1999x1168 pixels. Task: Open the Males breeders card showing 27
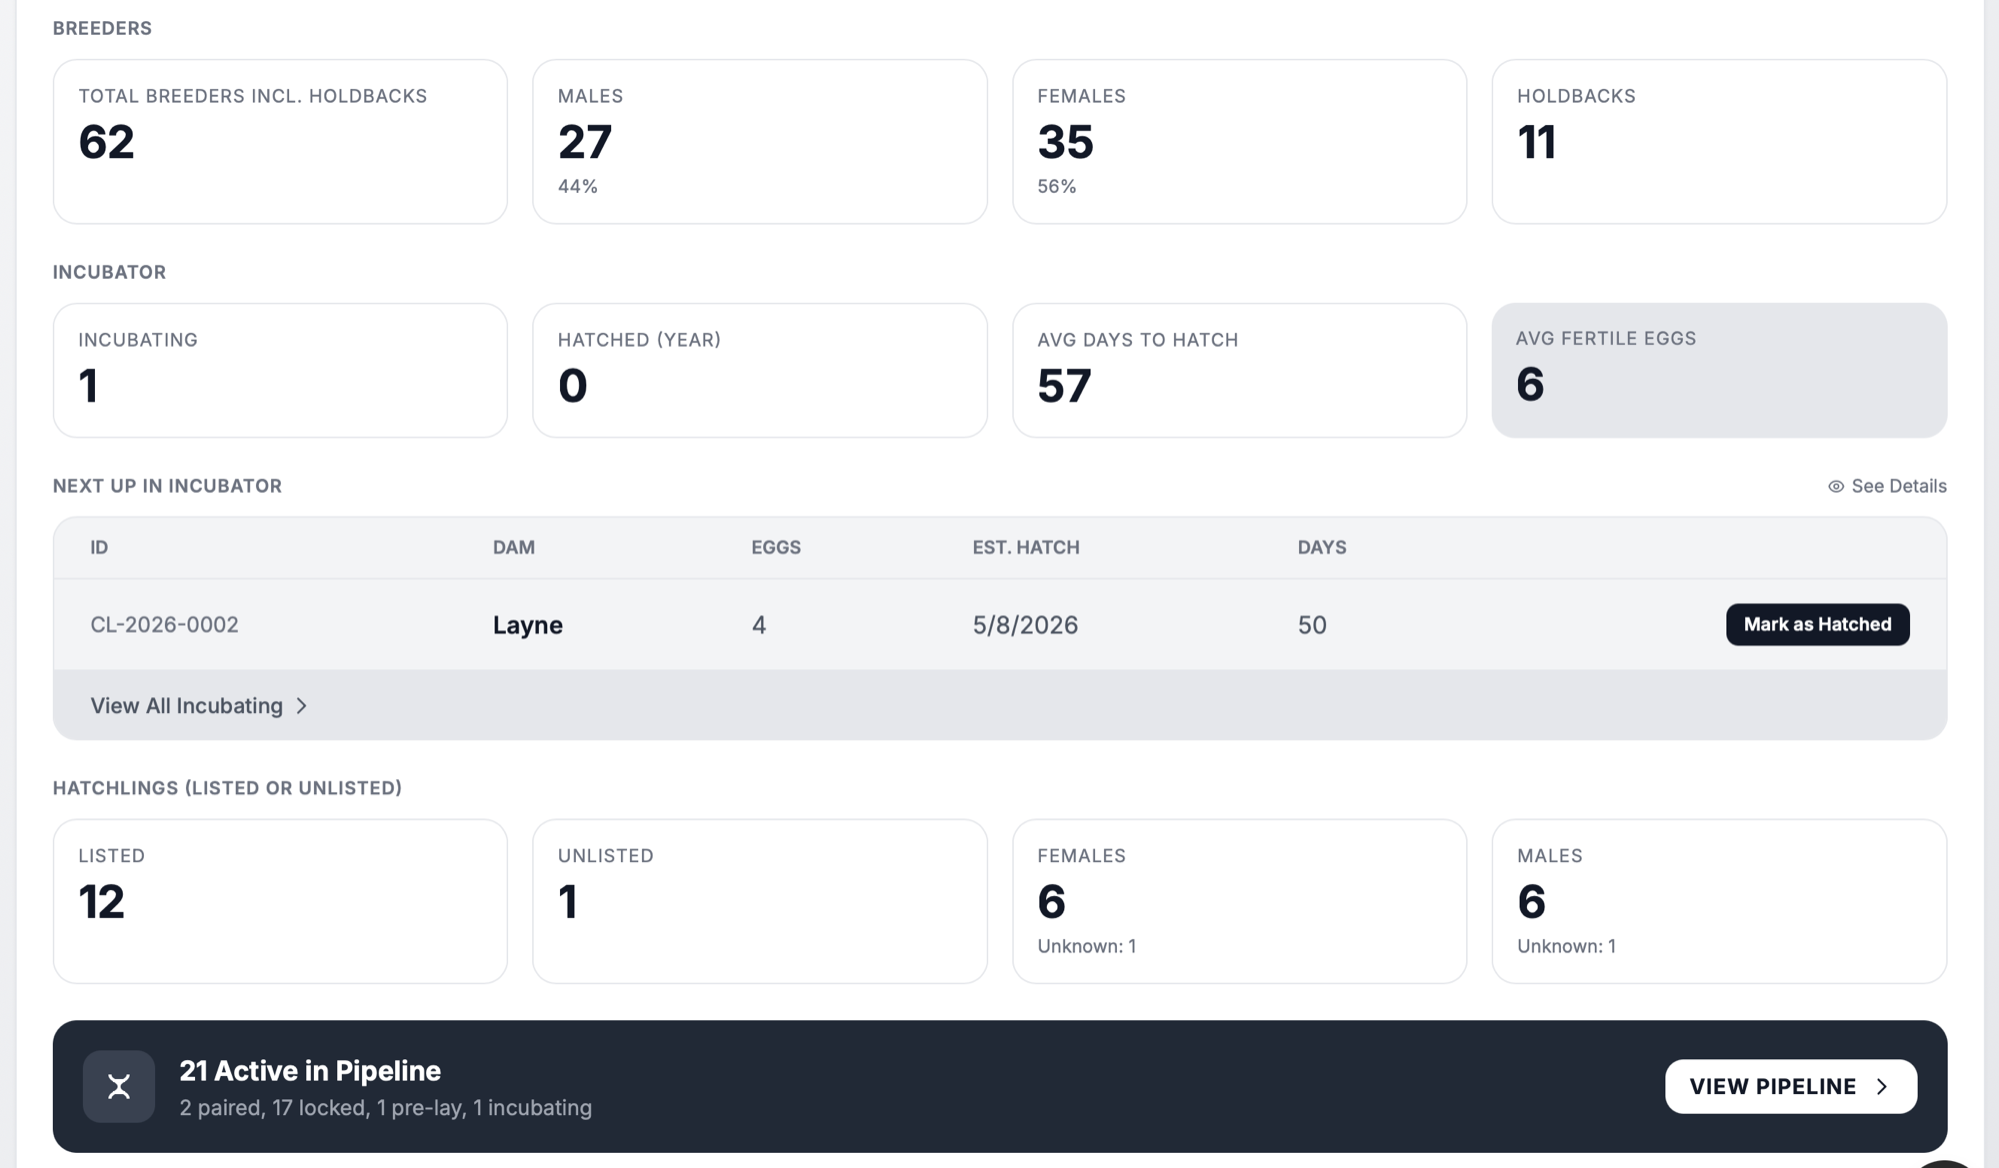[x=759, y=141]
